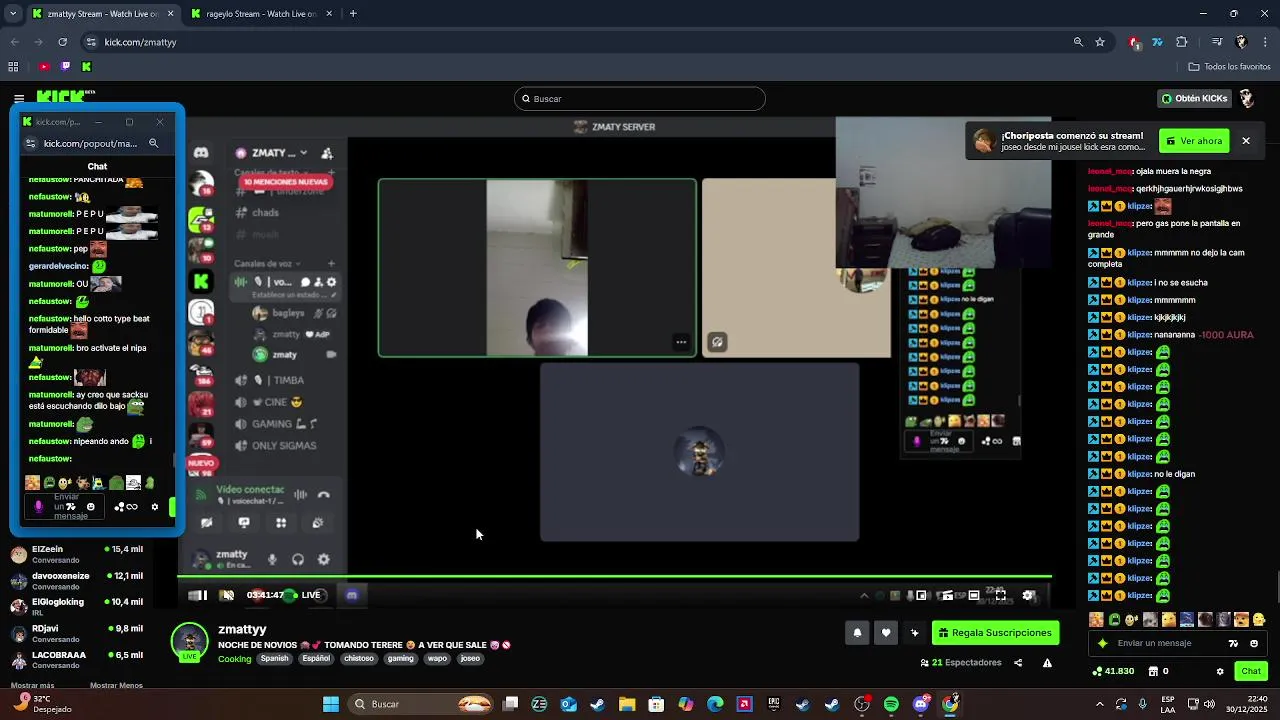
Task: Focus the Kick Buscar search field
Action: click(640, 99)
